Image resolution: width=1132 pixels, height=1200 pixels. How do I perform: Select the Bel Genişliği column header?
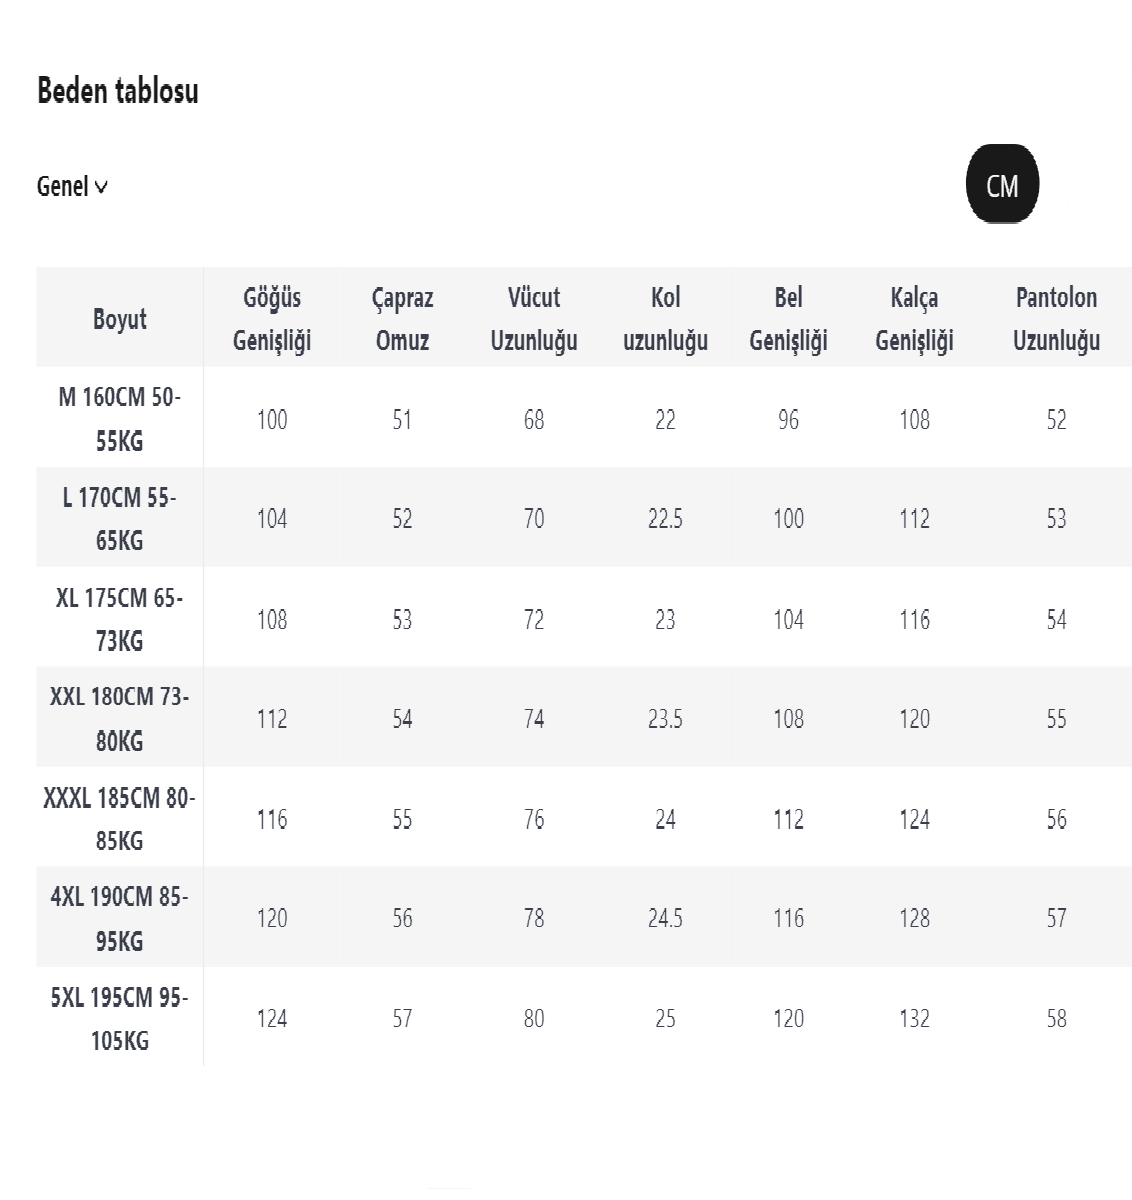point(788,319)
